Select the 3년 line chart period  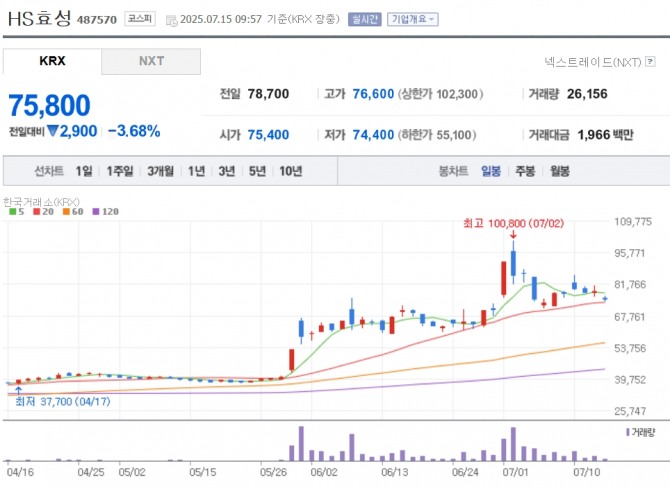pyautogui.click(x=227, y=171)
